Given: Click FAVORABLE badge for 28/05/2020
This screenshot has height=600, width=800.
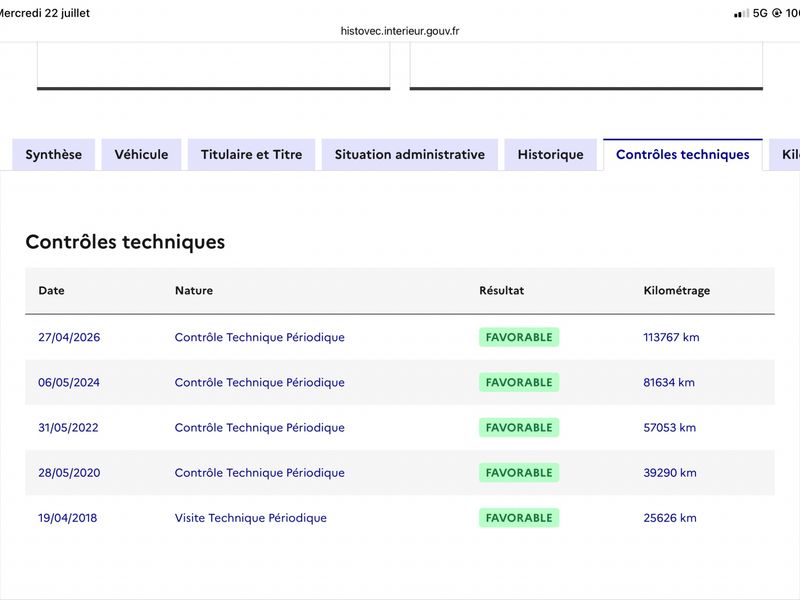Looking at the screenshot, I should pyautogui.click(x=519, y=473).
